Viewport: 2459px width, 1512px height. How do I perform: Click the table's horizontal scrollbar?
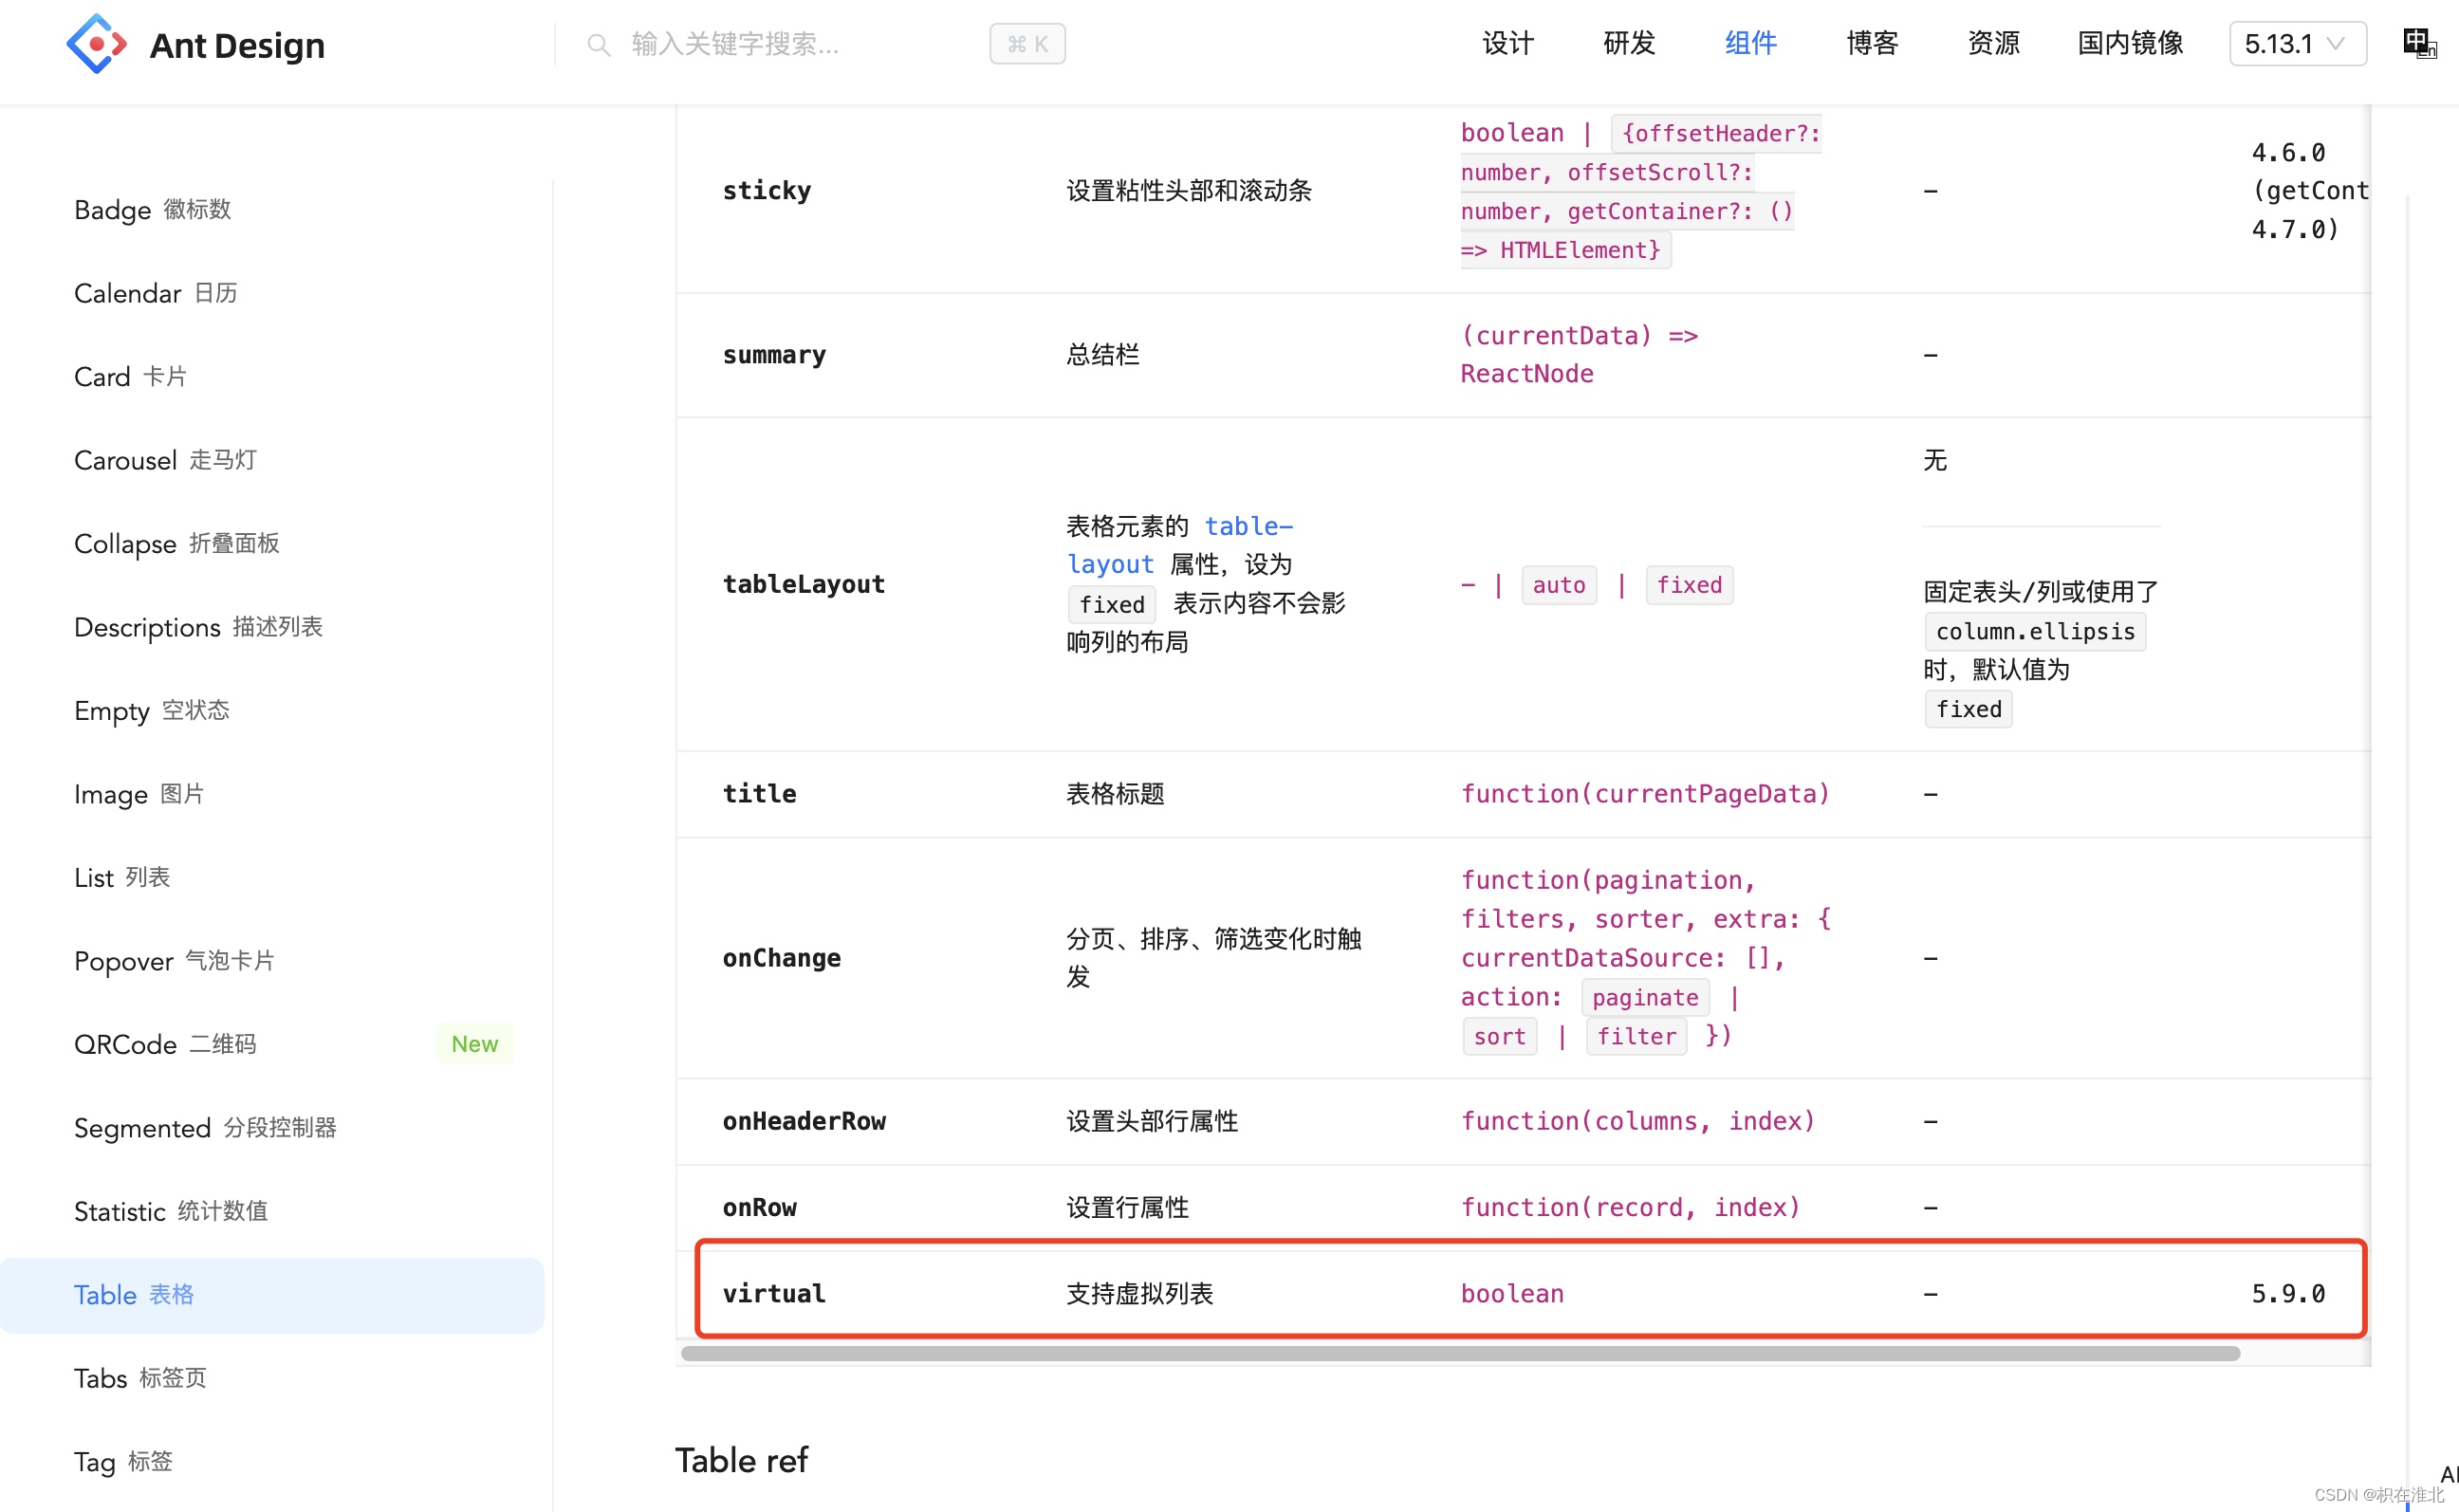(x=1460, y=1354)
